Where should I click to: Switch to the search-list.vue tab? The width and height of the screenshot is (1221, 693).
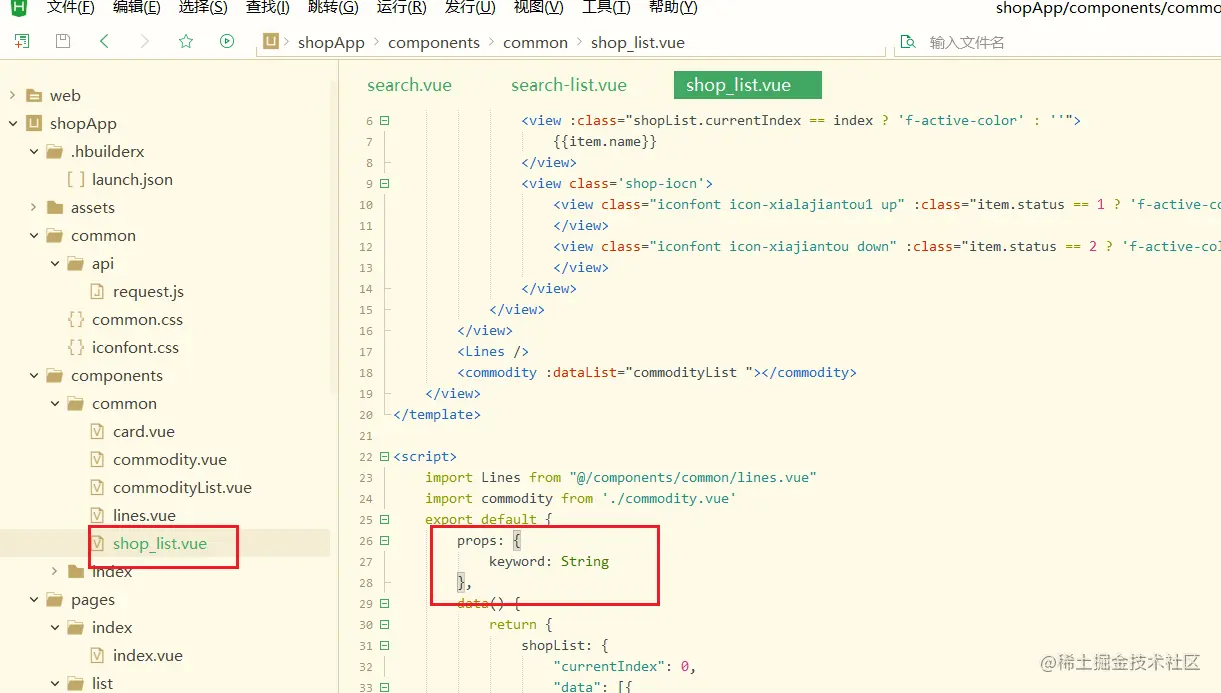[569, 85]
